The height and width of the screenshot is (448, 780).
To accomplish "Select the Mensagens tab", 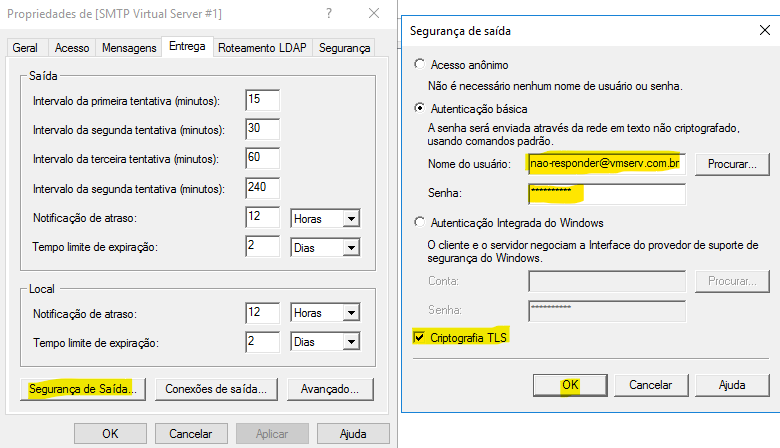I will click(x=129, y=48).
